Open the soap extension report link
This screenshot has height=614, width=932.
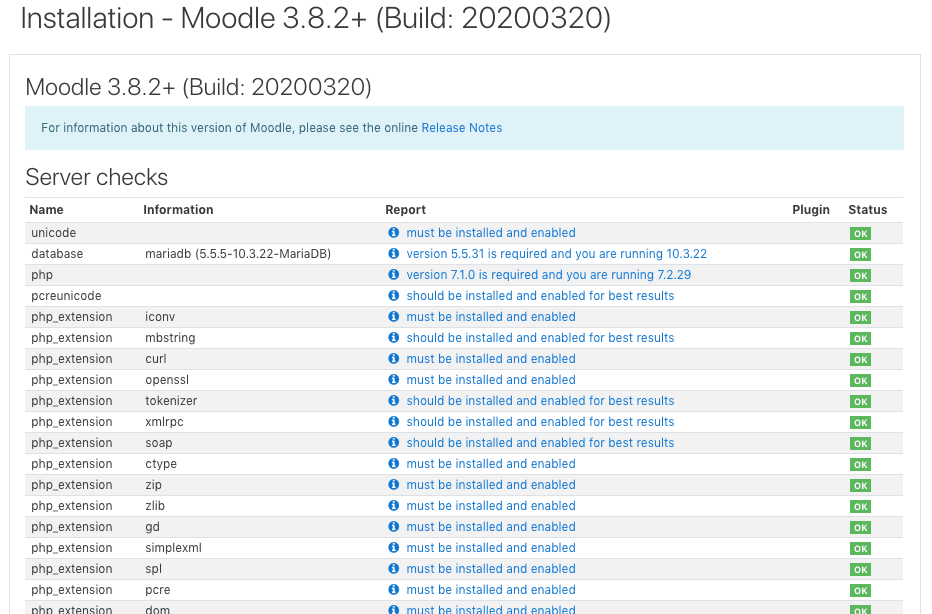(x=540, y=443)
